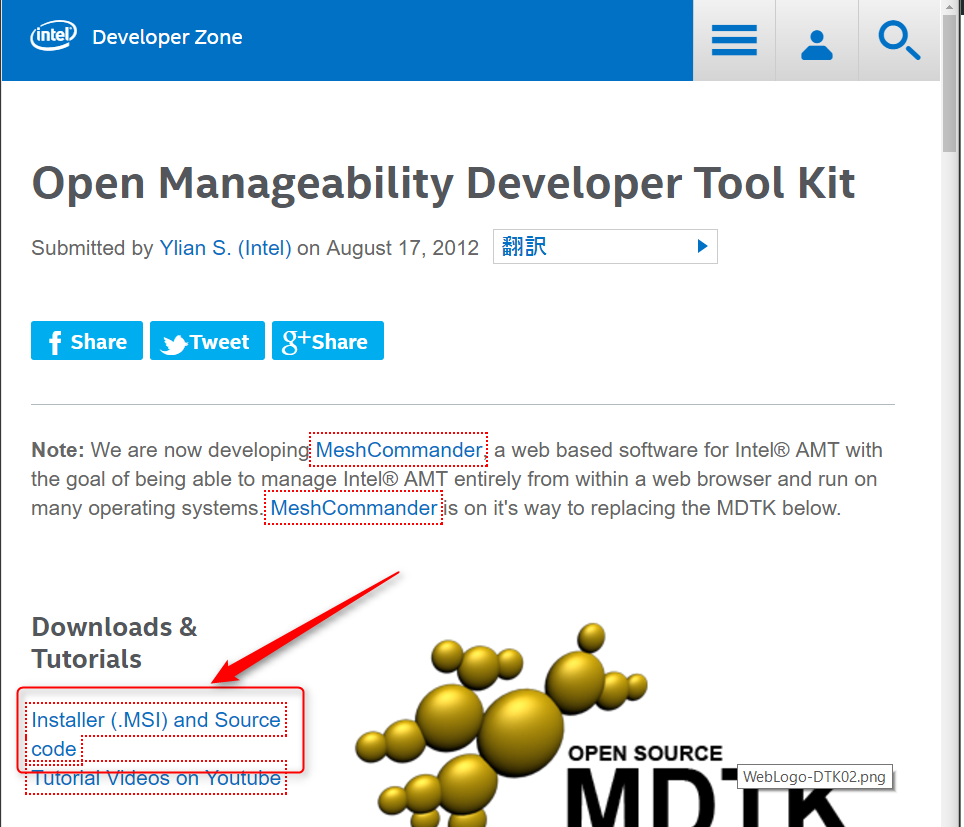Open the hamburger navigation menu

tap(734, 41)
